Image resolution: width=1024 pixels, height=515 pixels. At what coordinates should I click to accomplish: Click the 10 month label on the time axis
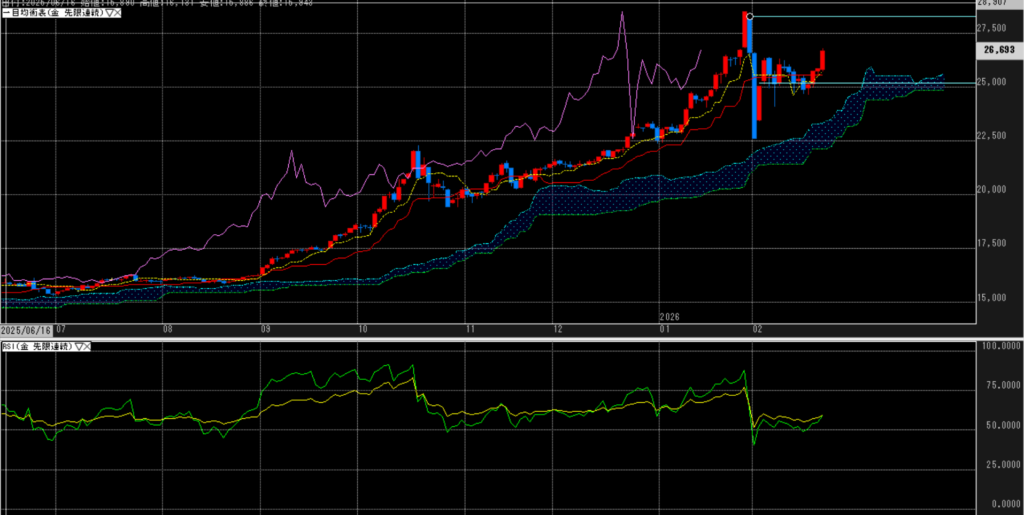(362, 328)
